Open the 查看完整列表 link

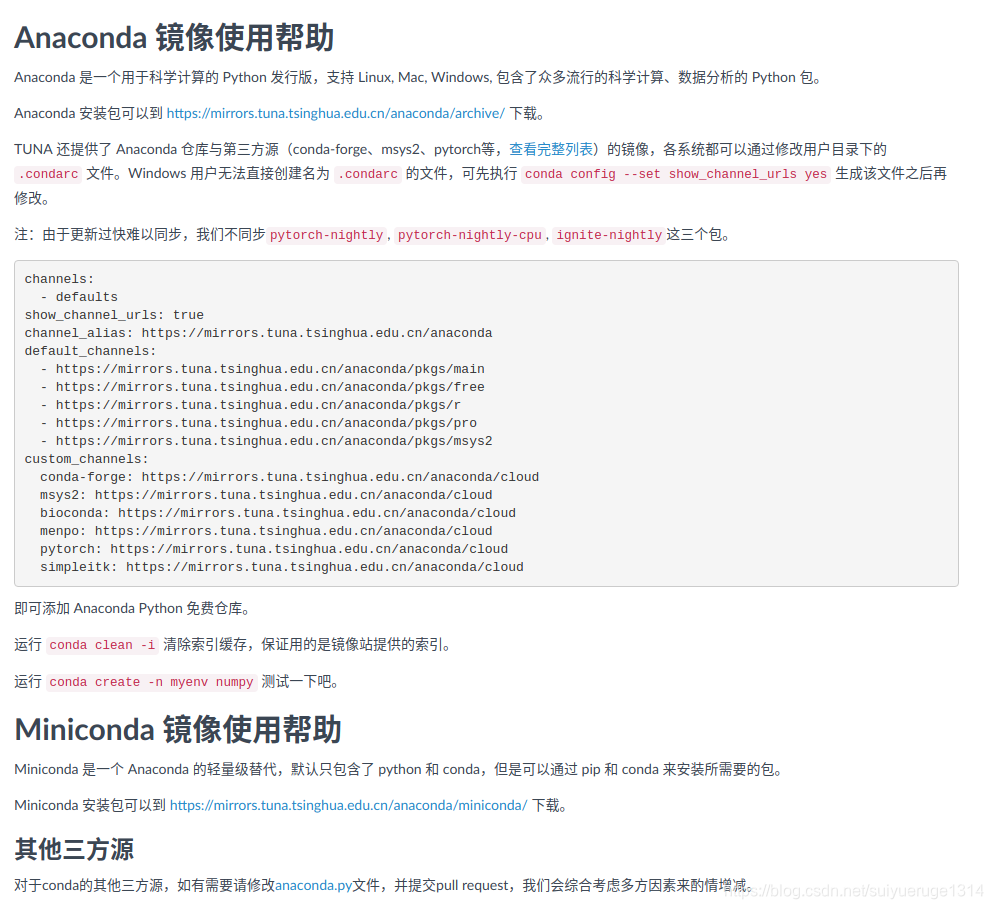click(551, 149)
